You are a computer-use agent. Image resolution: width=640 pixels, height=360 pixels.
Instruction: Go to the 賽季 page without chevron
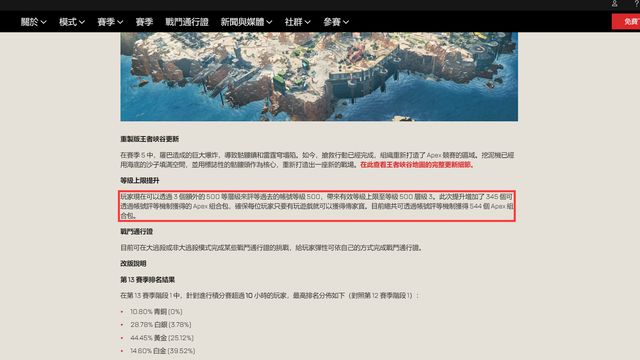click(144, 22)
